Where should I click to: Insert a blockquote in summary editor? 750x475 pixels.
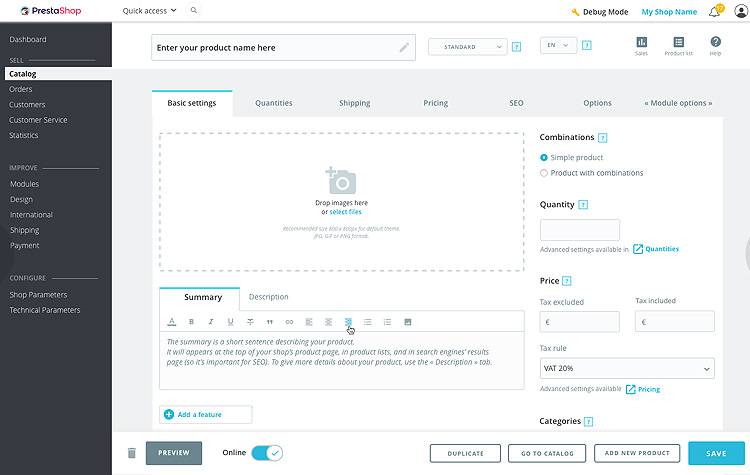270,322
